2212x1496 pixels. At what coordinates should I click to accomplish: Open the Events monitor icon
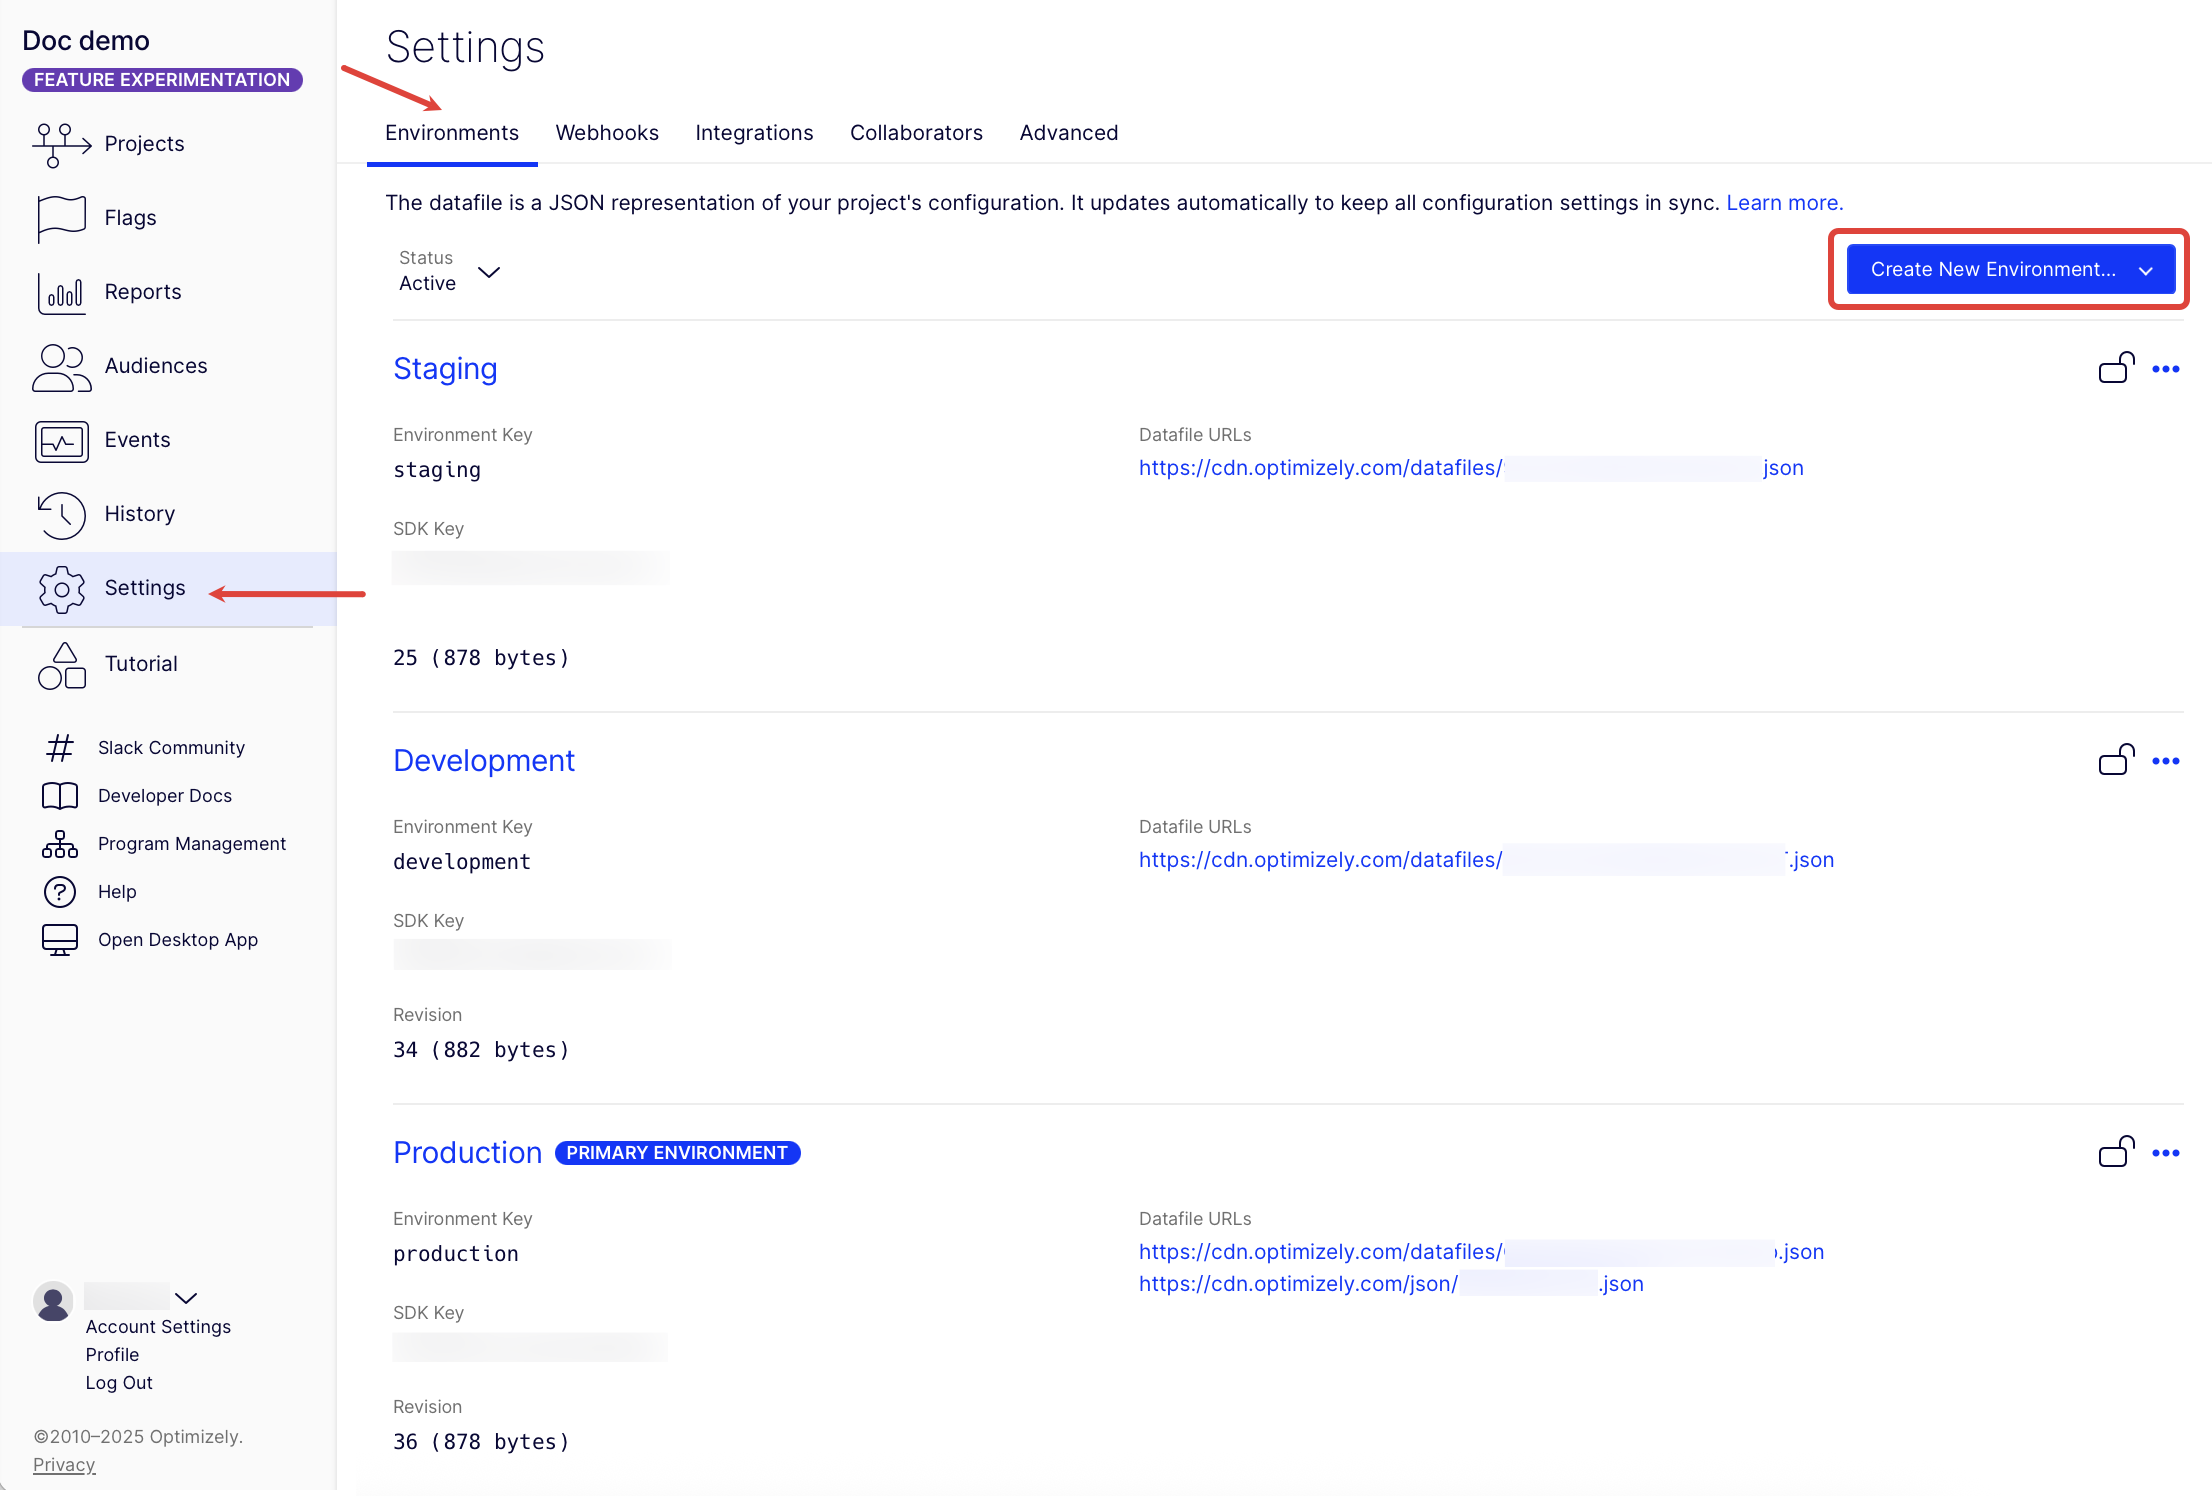[60, 441]
